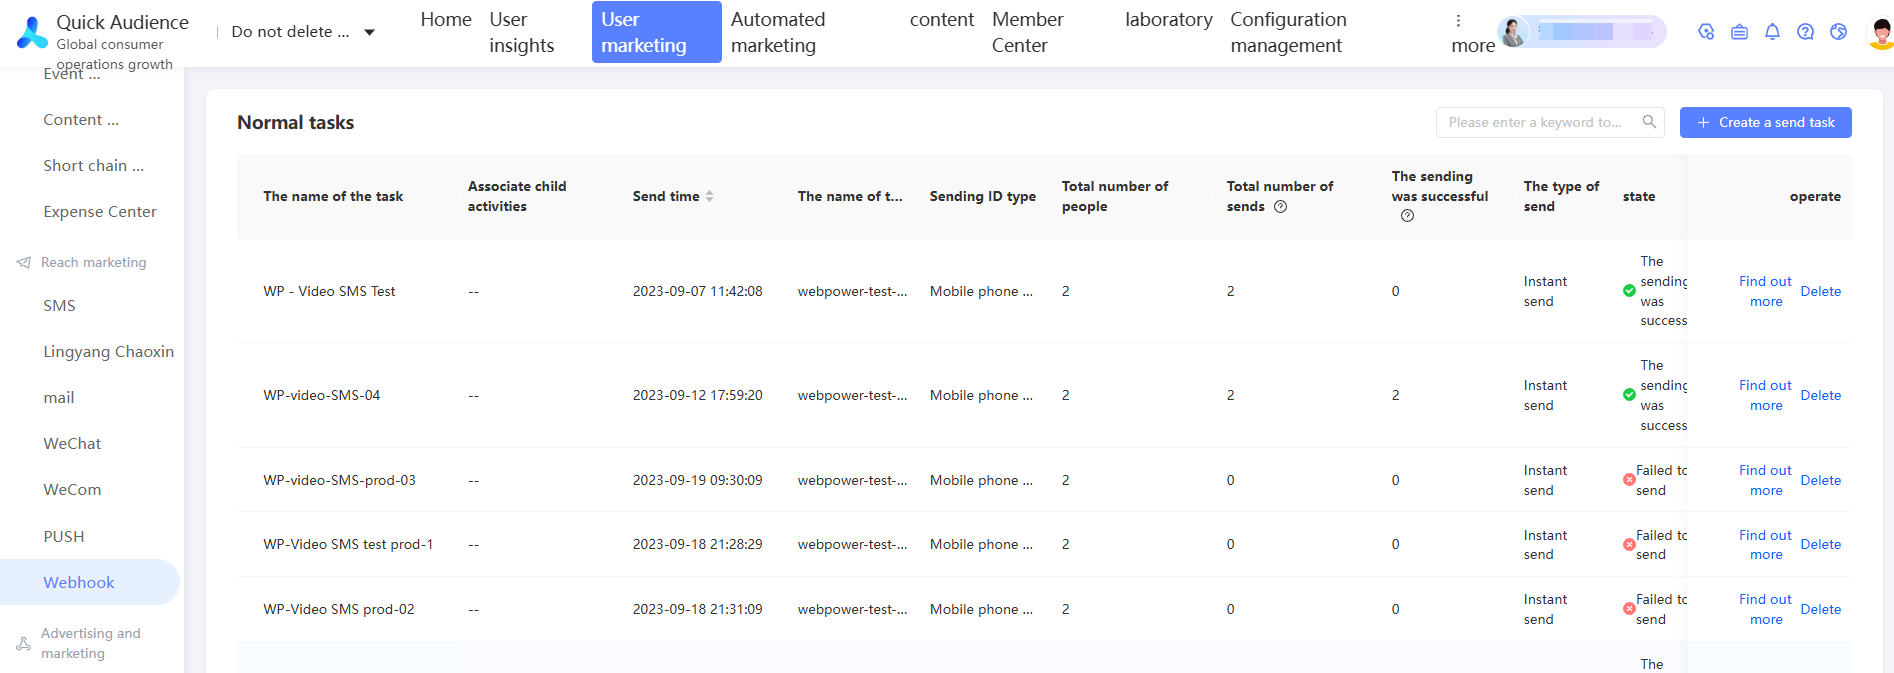Open the user avatar profile menu

(x=1880, y=32)
